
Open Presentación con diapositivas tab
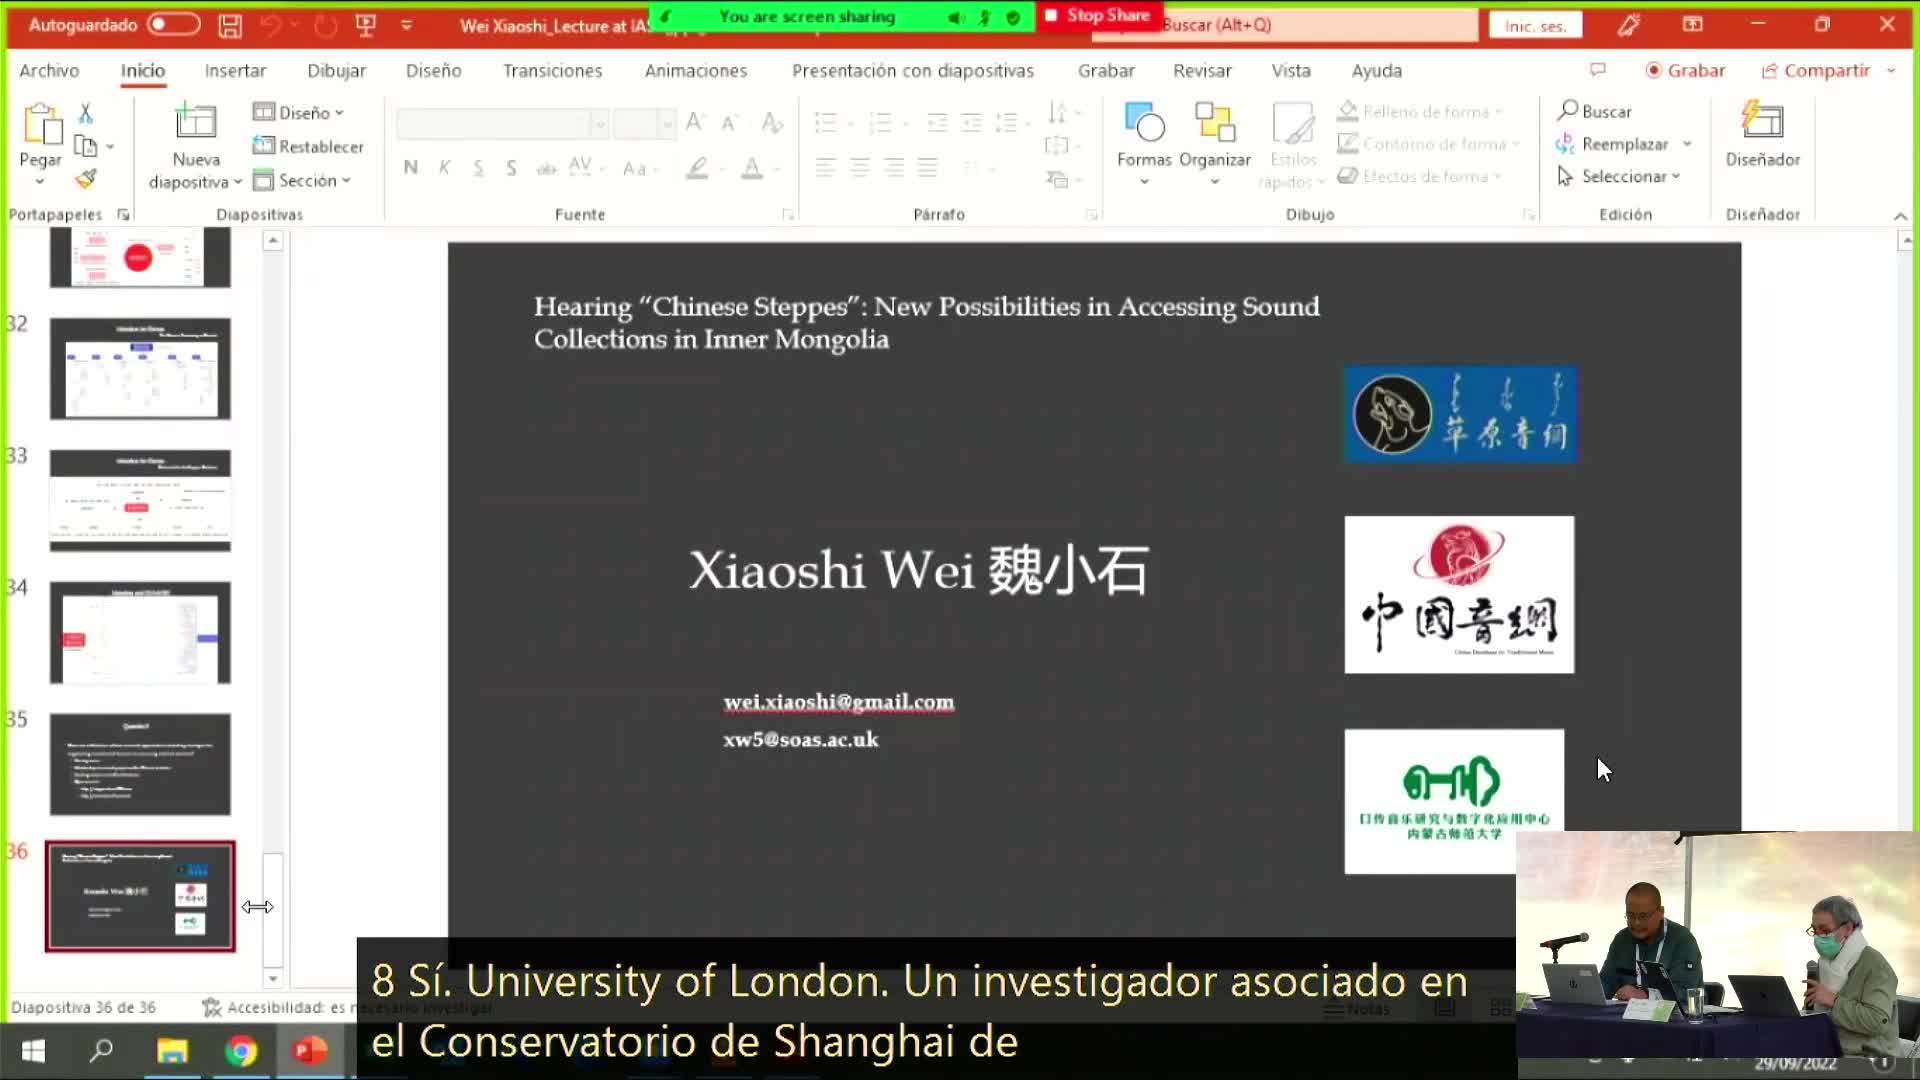[x=912, y=71]
